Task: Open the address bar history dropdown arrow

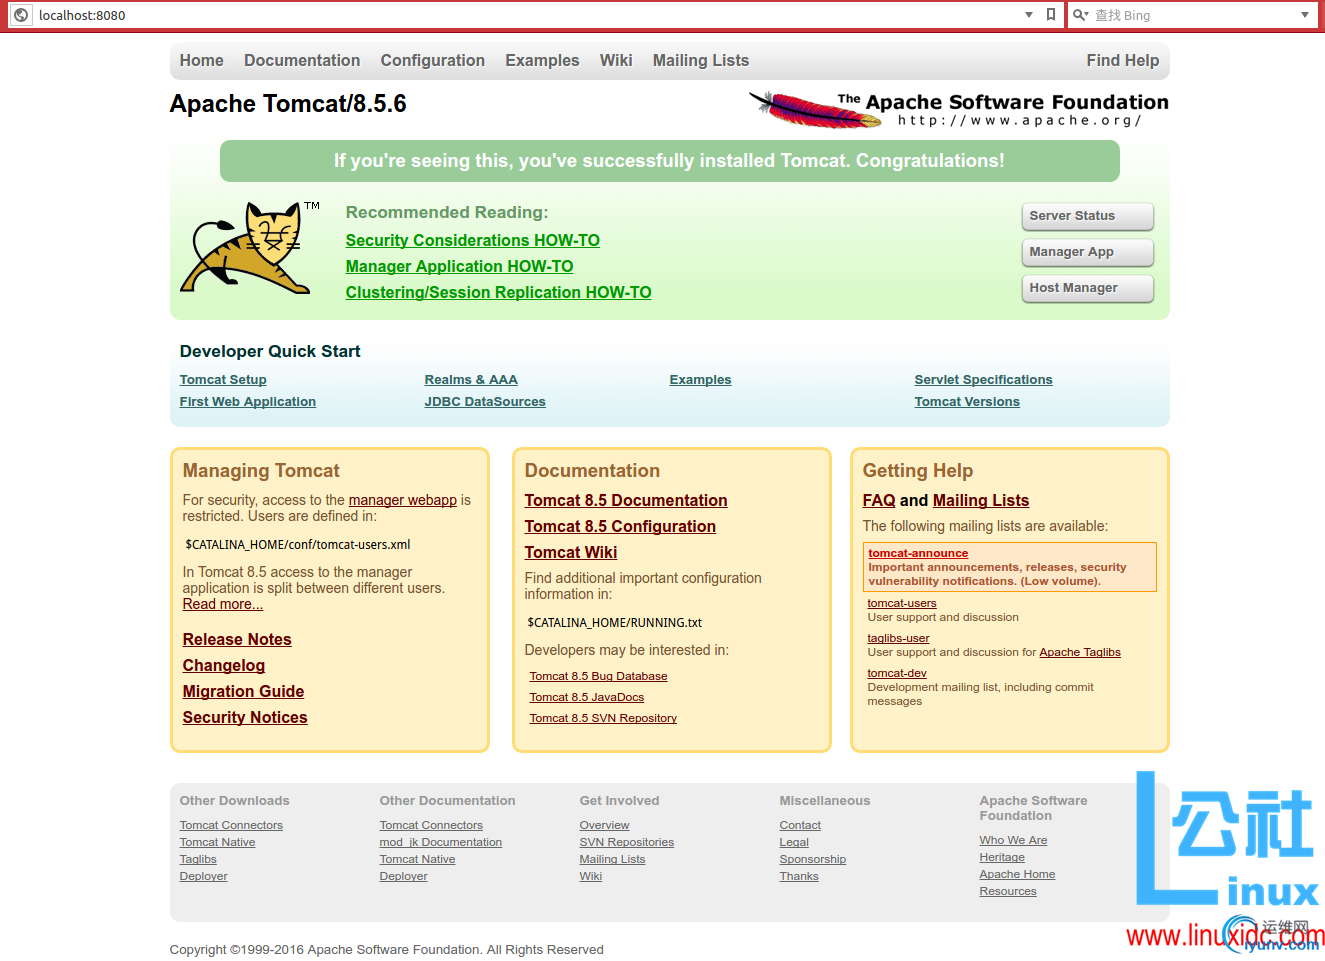Action: (x=1029, y=15)
